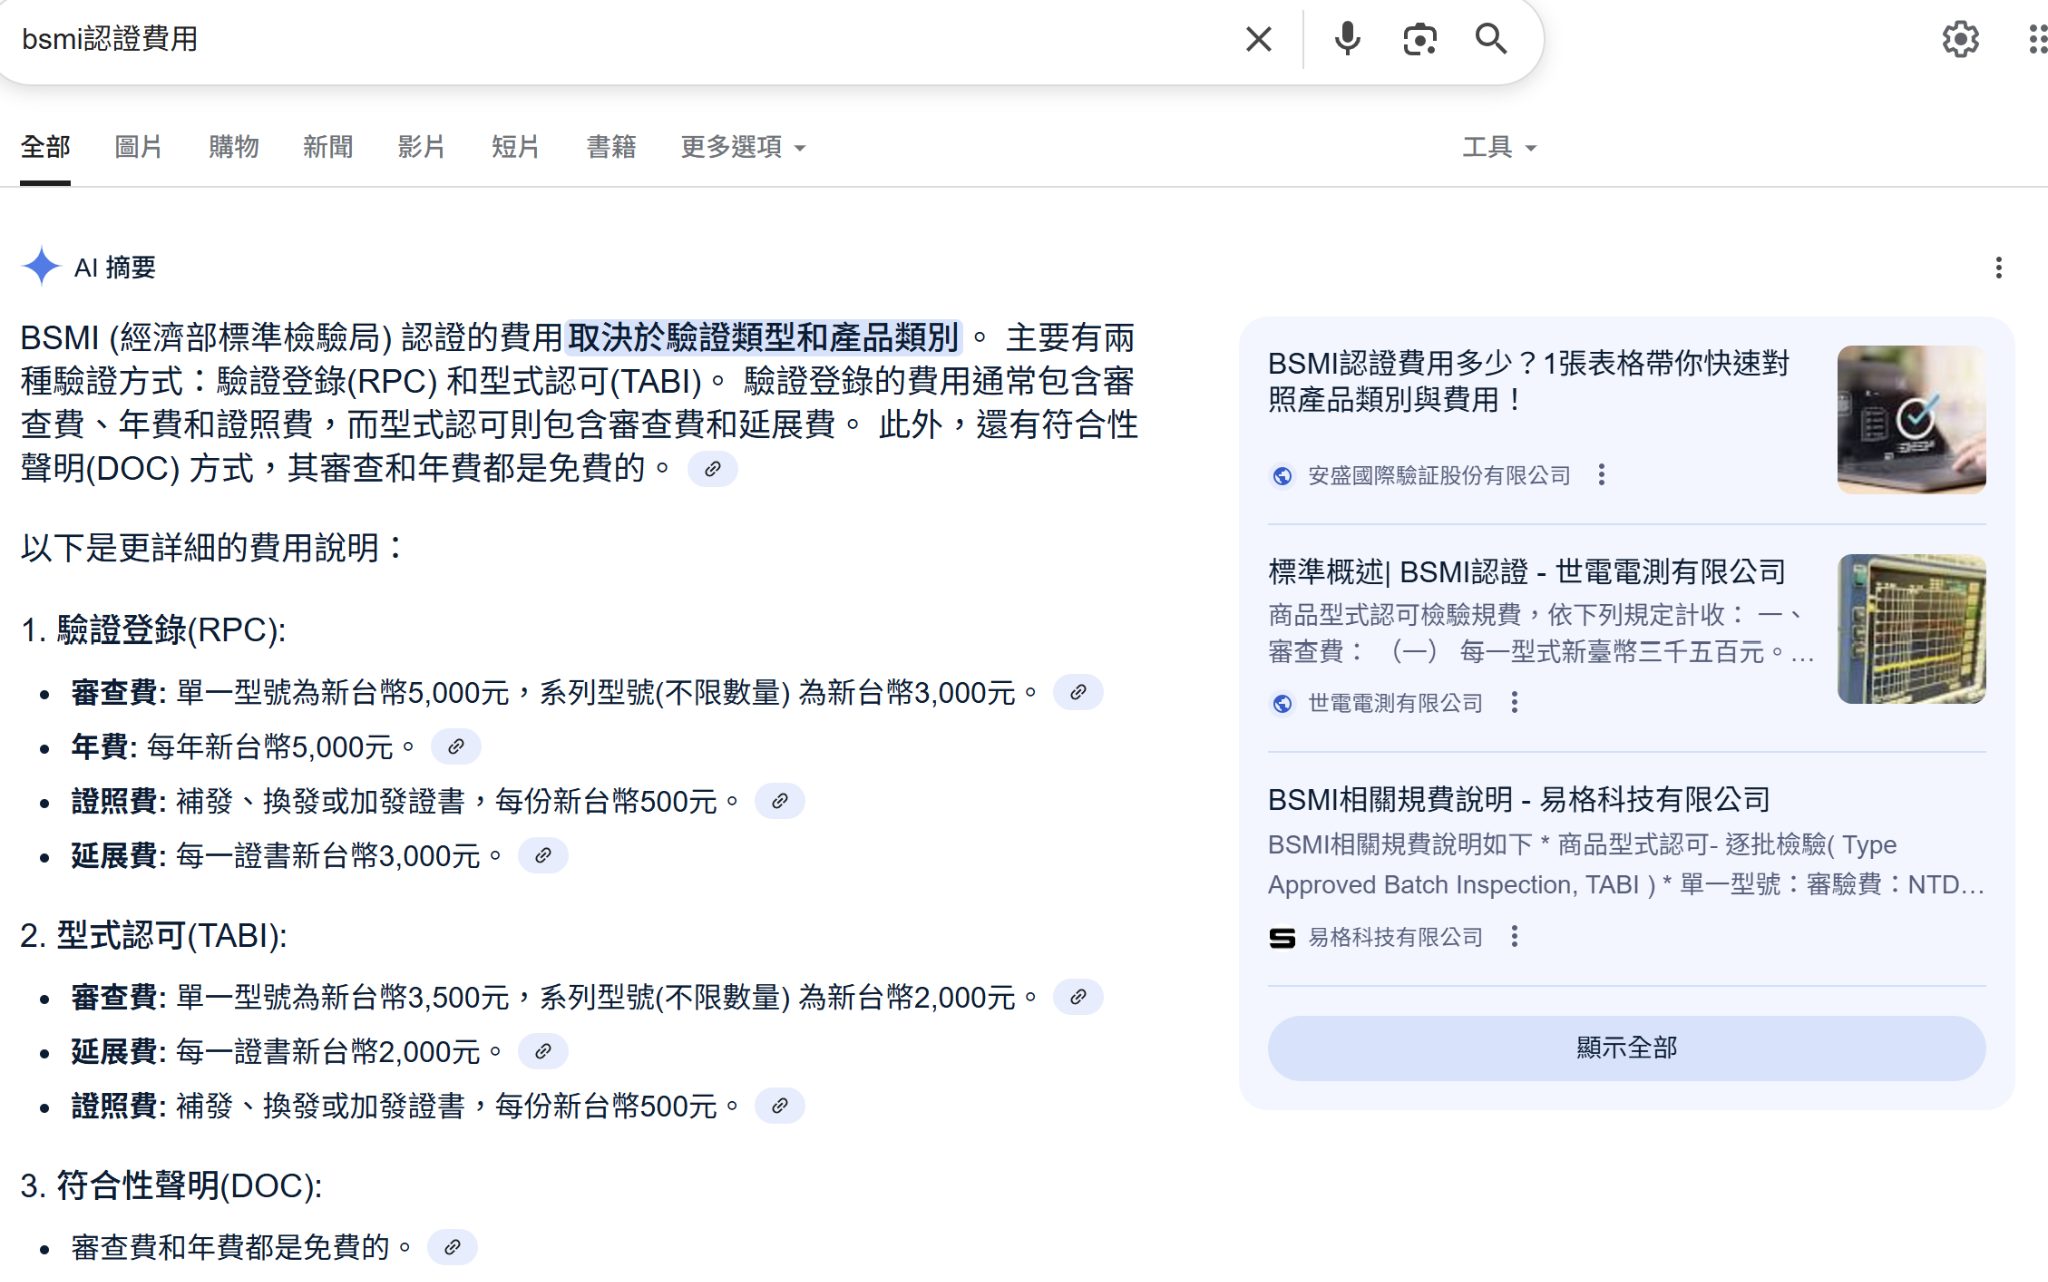Screen dimensions: 2048x1282
Task: Click heading 3. 符合性聲明(DOC):
Action: [x=171, y=1186]
